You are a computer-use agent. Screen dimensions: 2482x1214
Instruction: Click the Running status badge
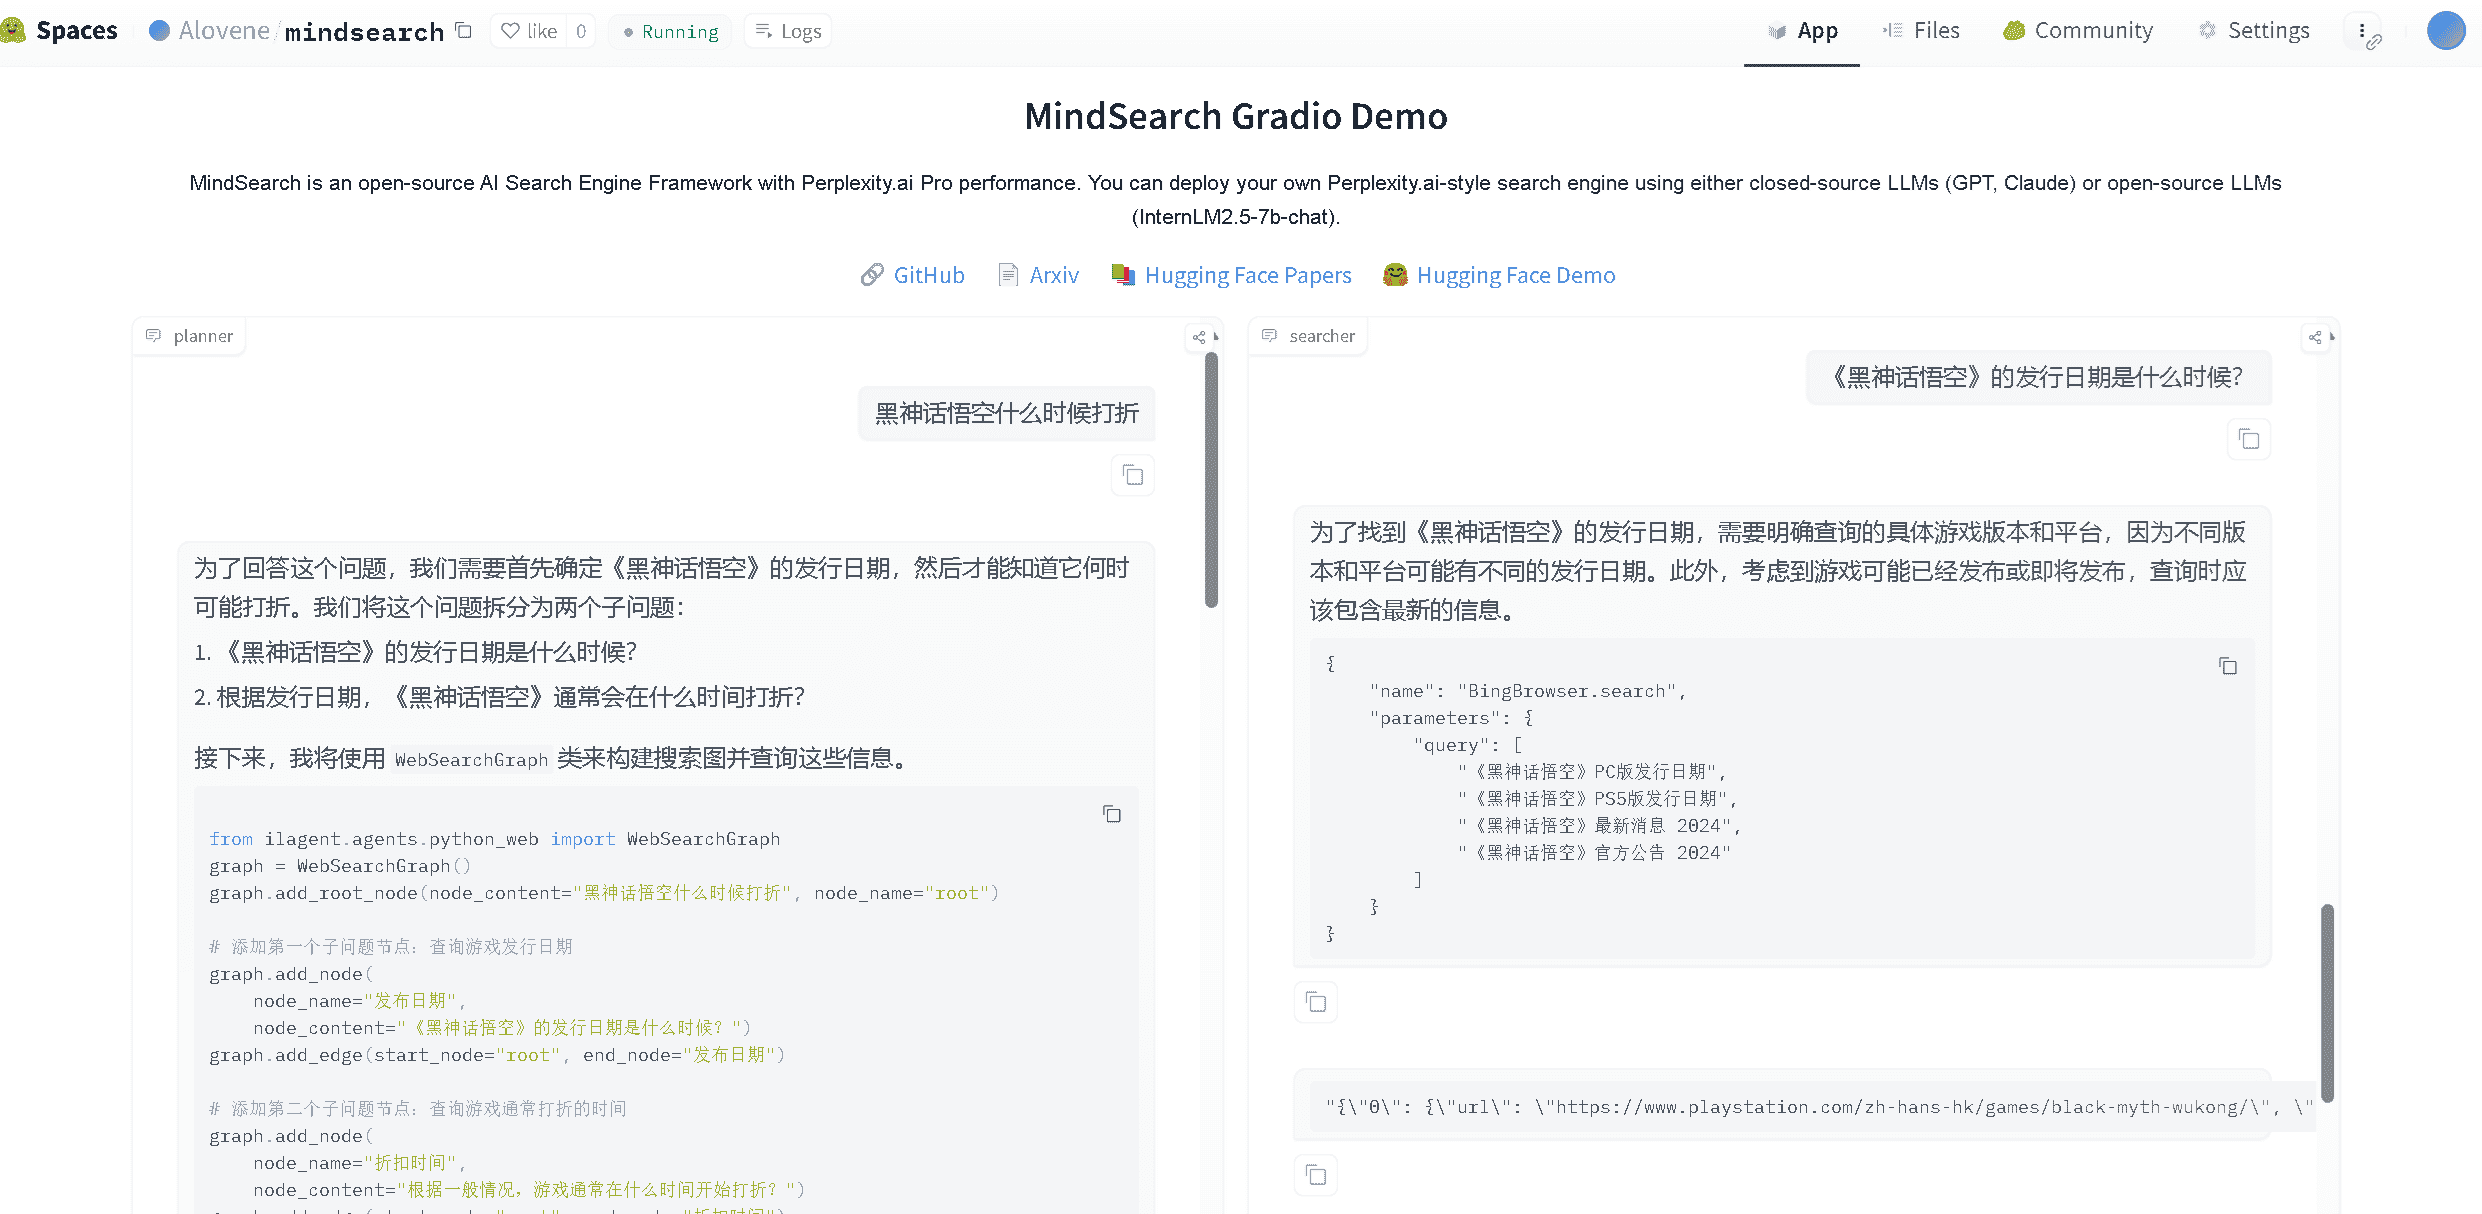point(670,31)
